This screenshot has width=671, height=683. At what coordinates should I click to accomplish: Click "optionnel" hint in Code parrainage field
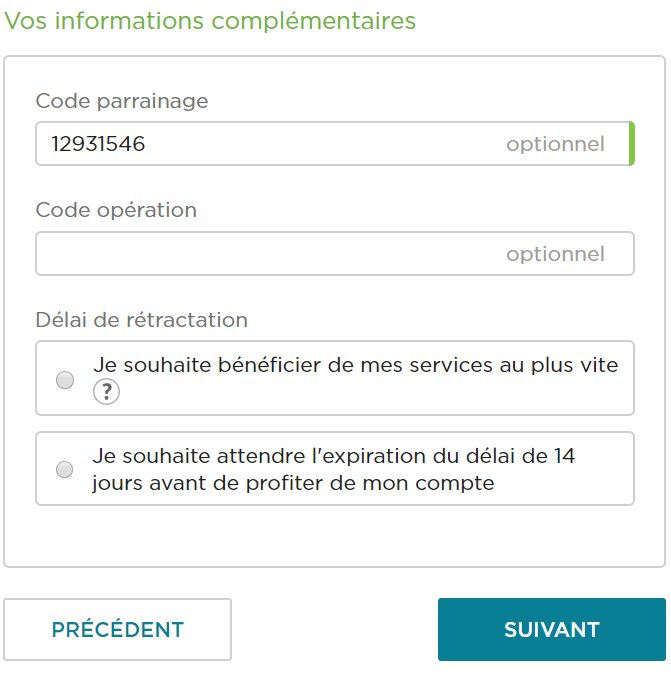click(x=555, y=144)
